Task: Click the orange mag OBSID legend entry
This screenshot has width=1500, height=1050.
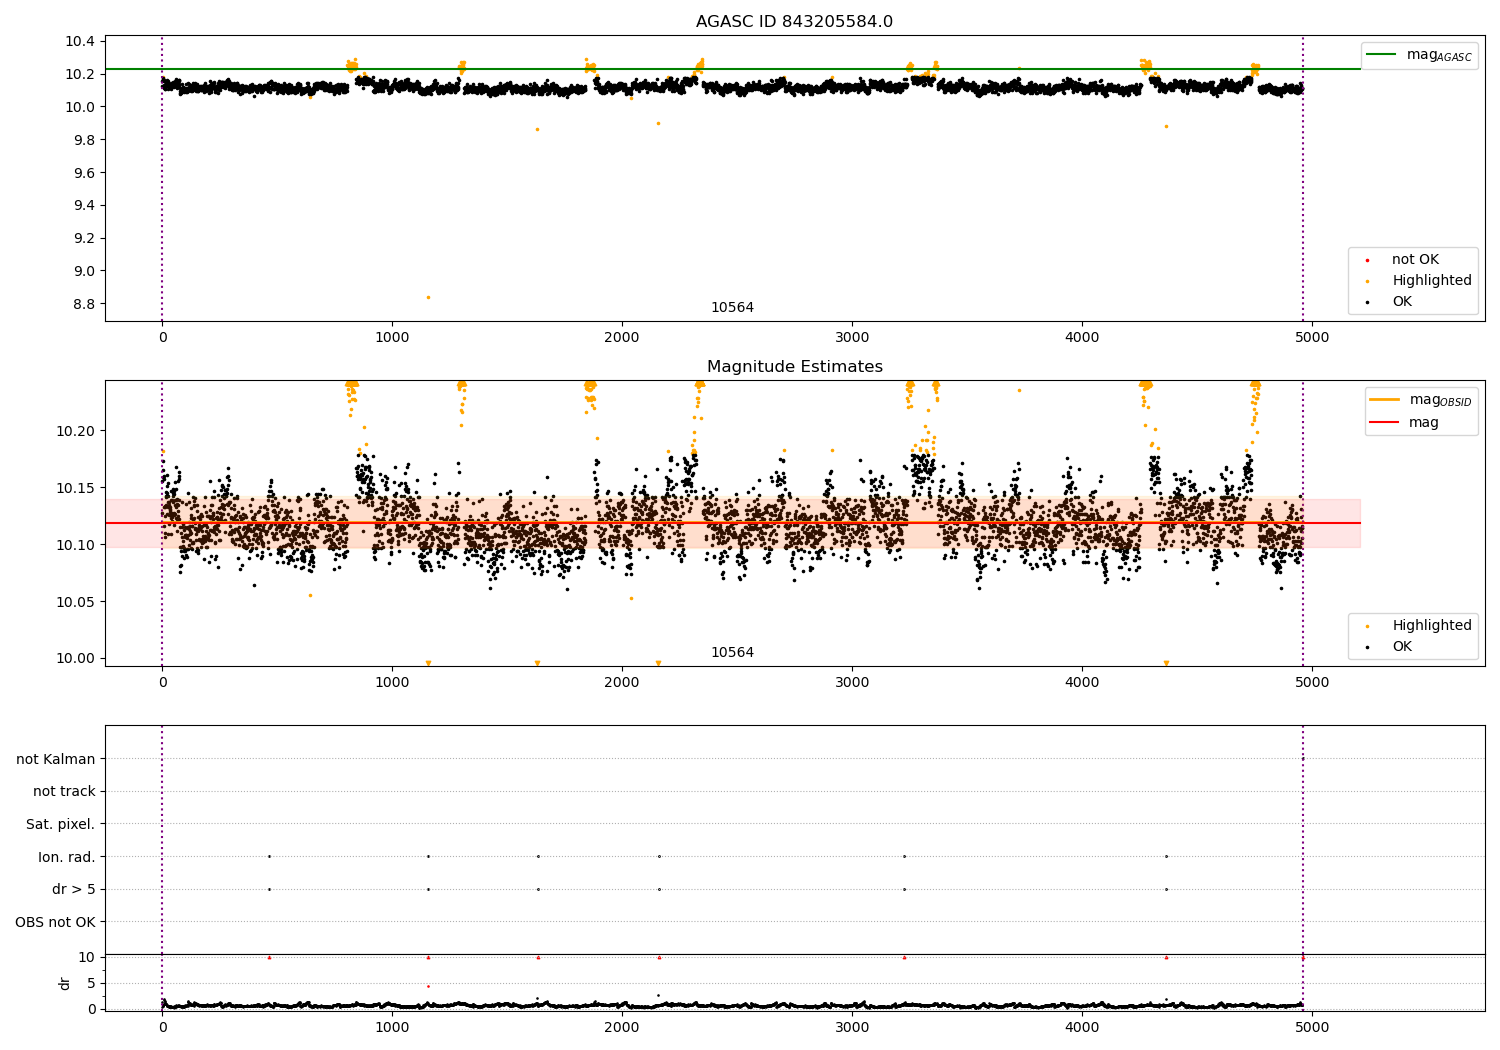Action: click(1420, 400)
